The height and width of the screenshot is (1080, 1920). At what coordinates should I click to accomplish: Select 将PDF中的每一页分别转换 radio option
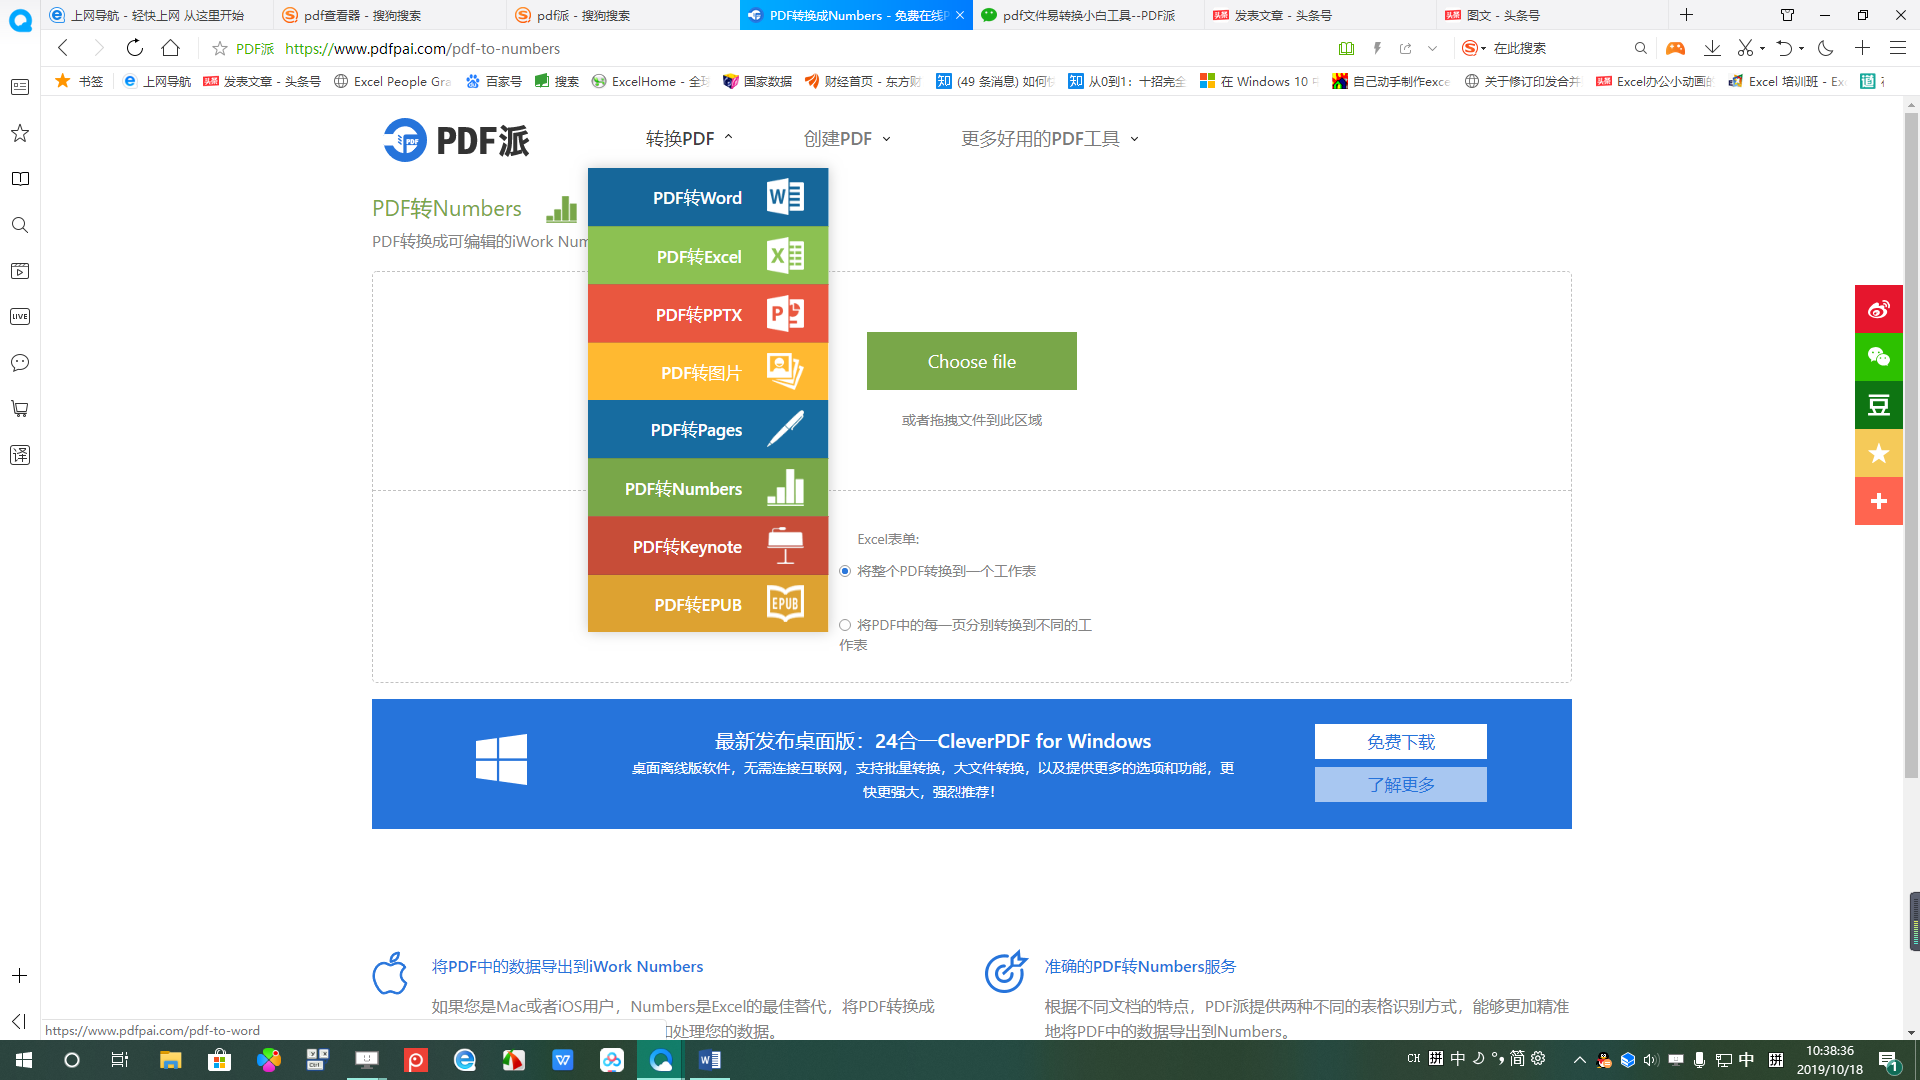coord(845,625)
